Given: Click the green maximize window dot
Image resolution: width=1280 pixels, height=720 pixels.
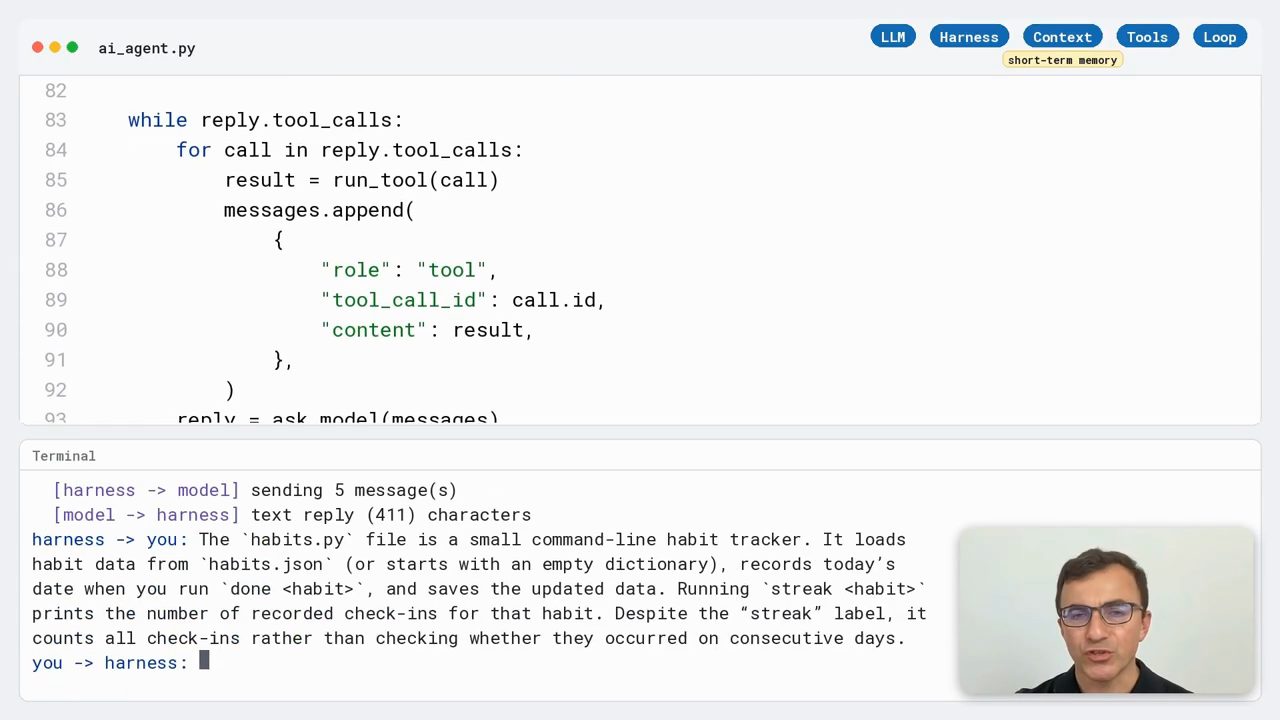Looking at the screenshot, I should (x=72, y=47).
